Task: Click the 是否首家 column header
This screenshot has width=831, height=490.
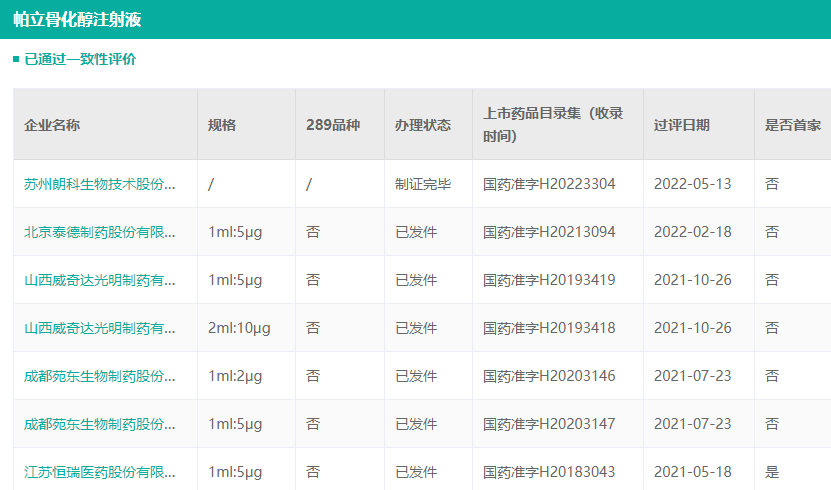Action: click(x=792, y=125)
